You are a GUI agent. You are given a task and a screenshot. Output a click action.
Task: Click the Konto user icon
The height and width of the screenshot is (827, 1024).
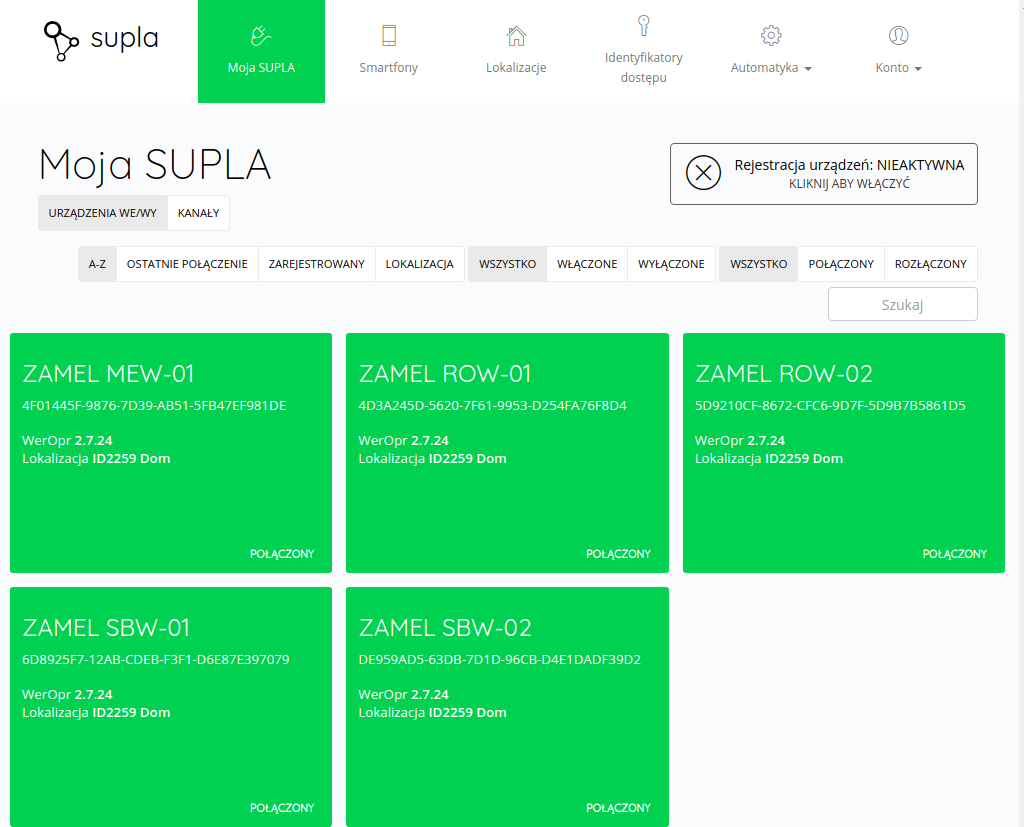(898, 35)
